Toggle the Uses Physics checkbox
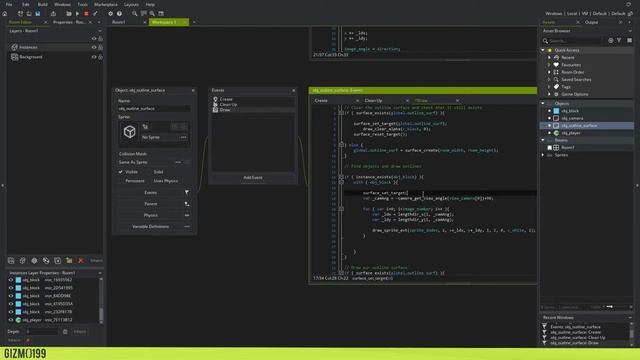The image size is (640, 360). click(x=149, y=181)
